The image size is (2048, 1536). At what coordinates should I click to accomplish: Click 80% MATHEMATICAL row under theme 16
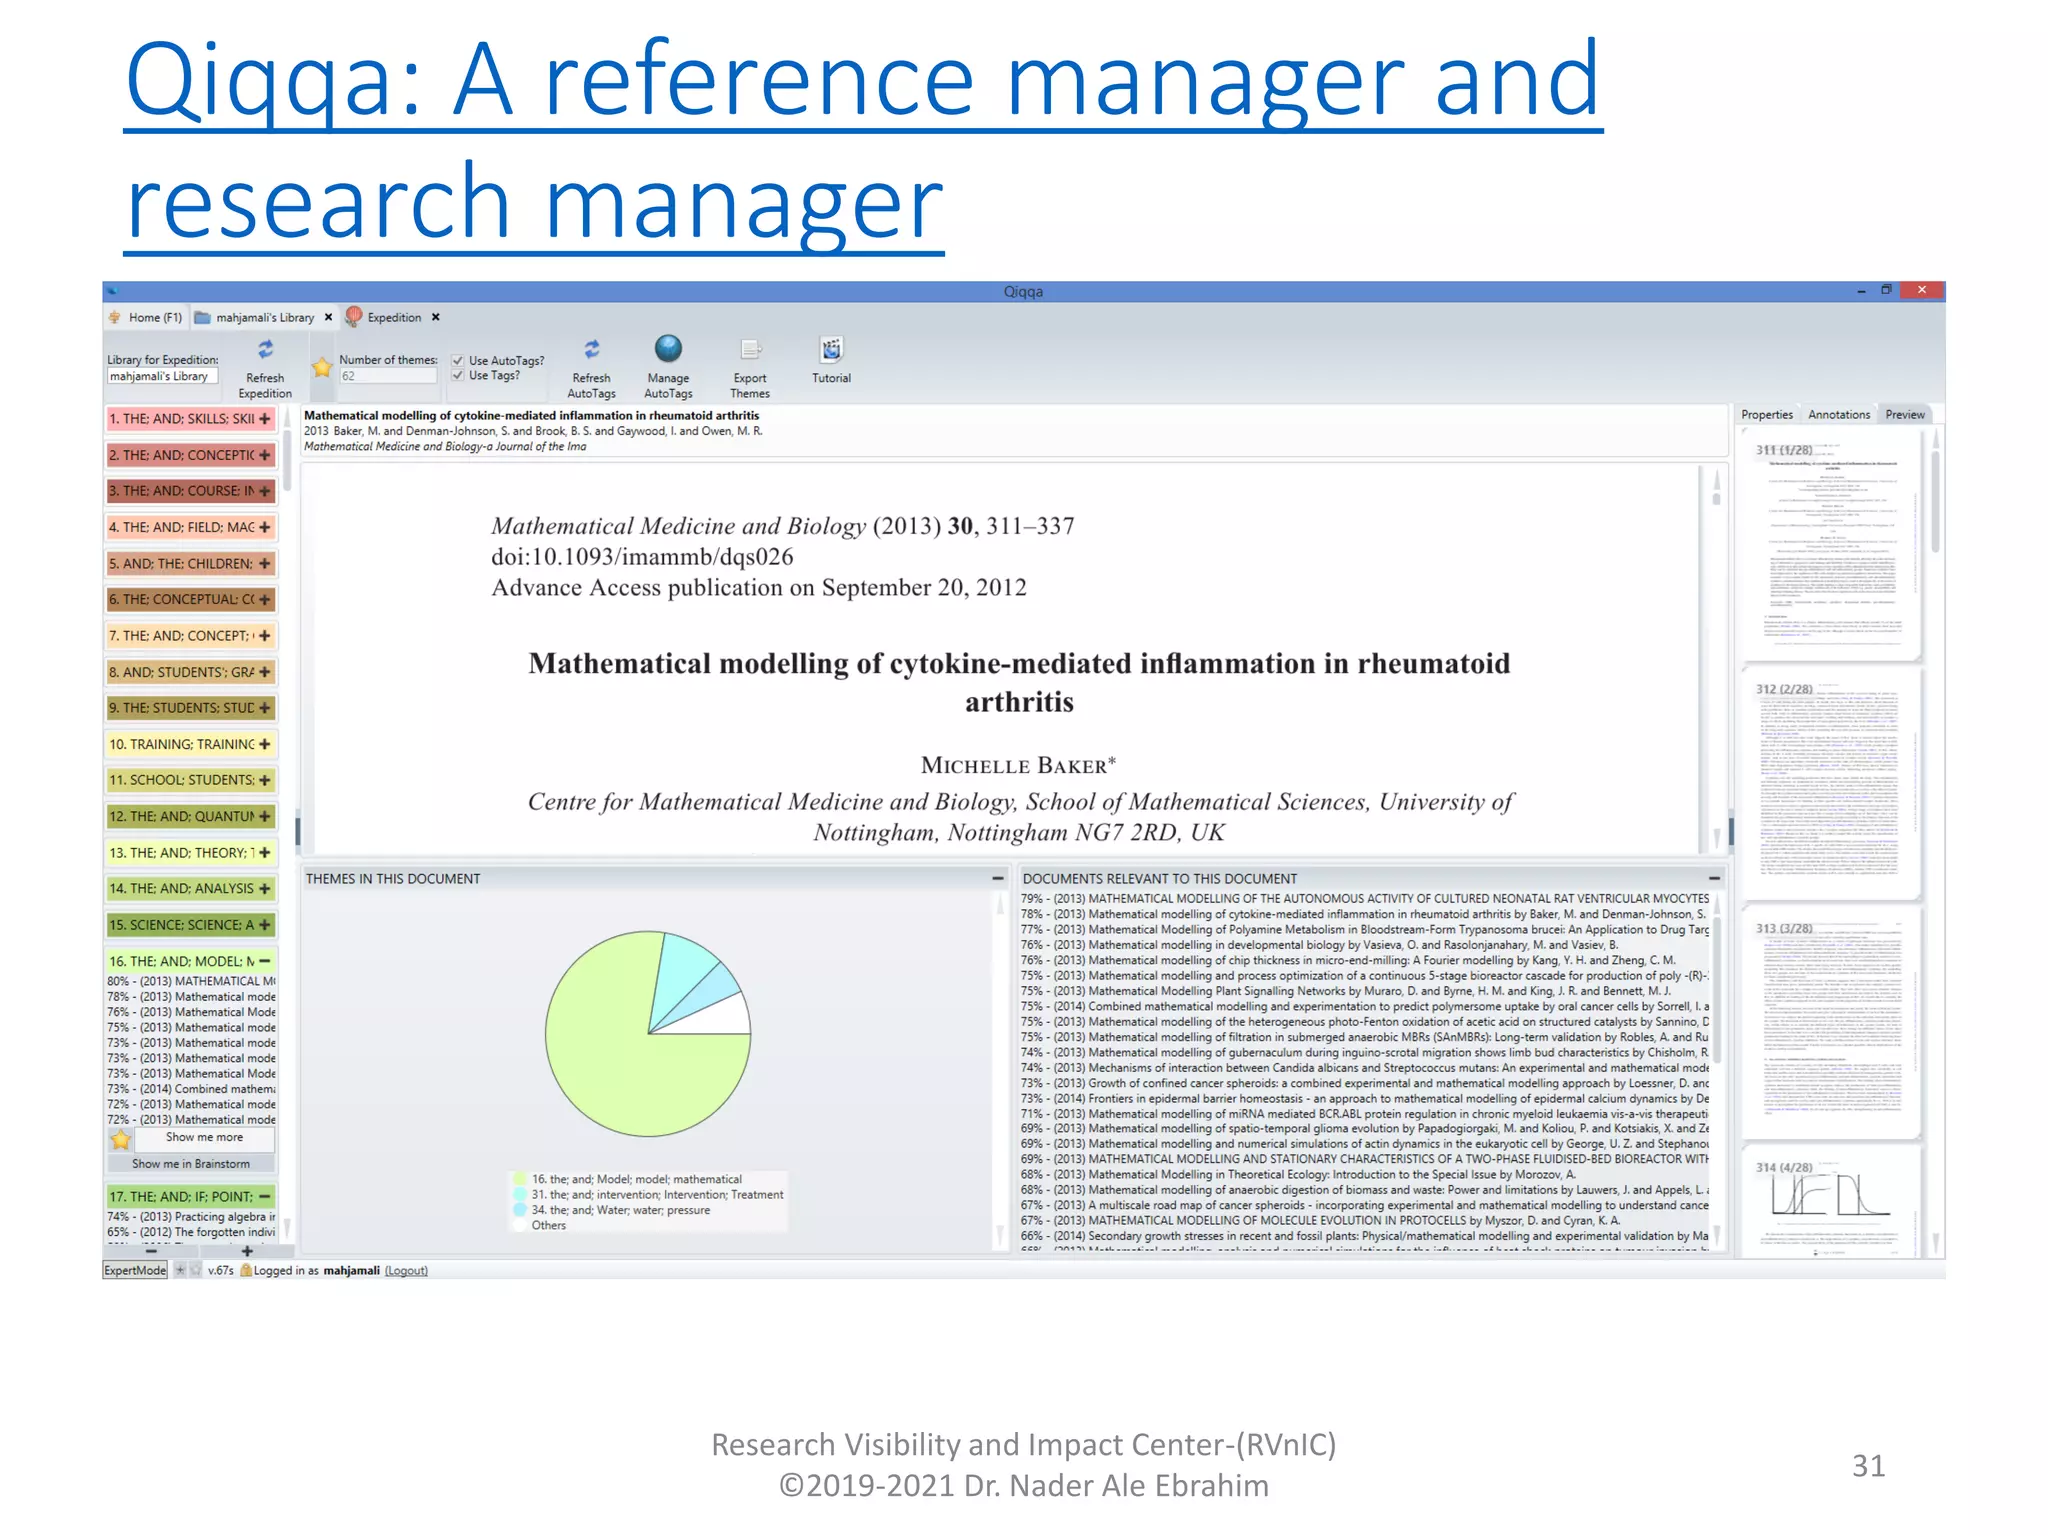pyautogui.click(x=191, y=981)
